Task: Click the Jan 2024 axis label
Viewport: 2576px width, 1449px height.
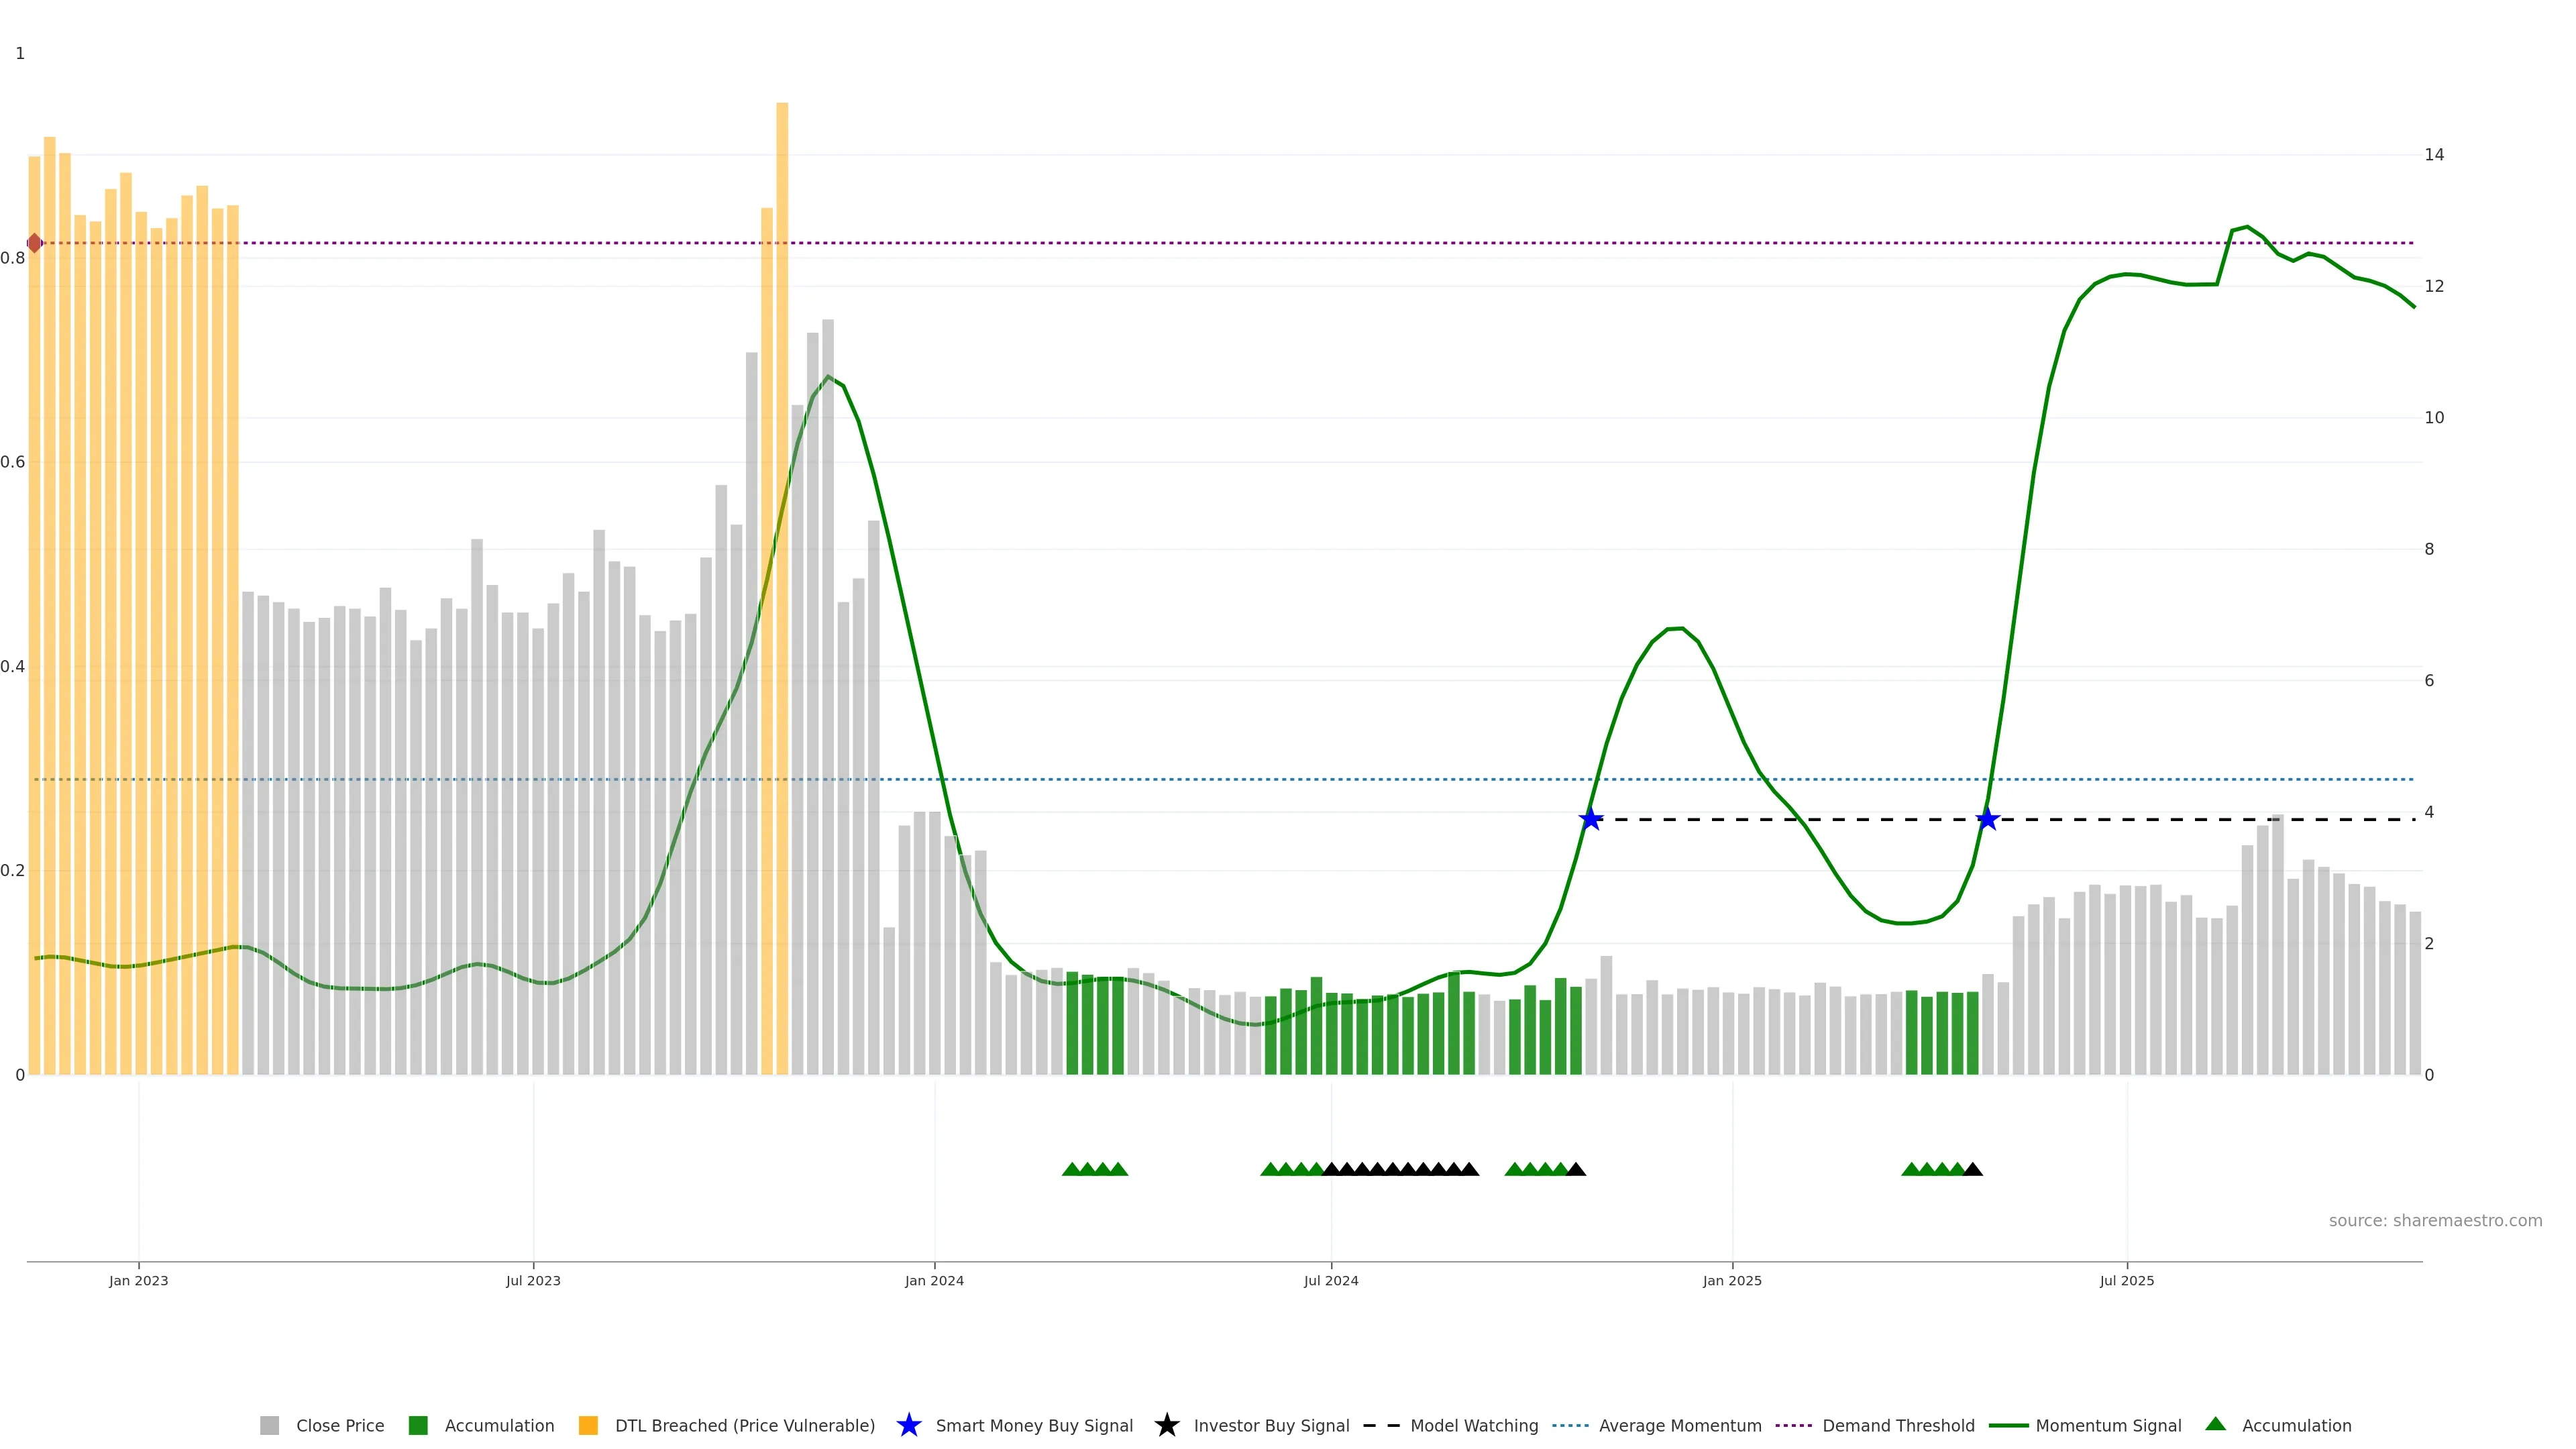Action: [934, 1280]
